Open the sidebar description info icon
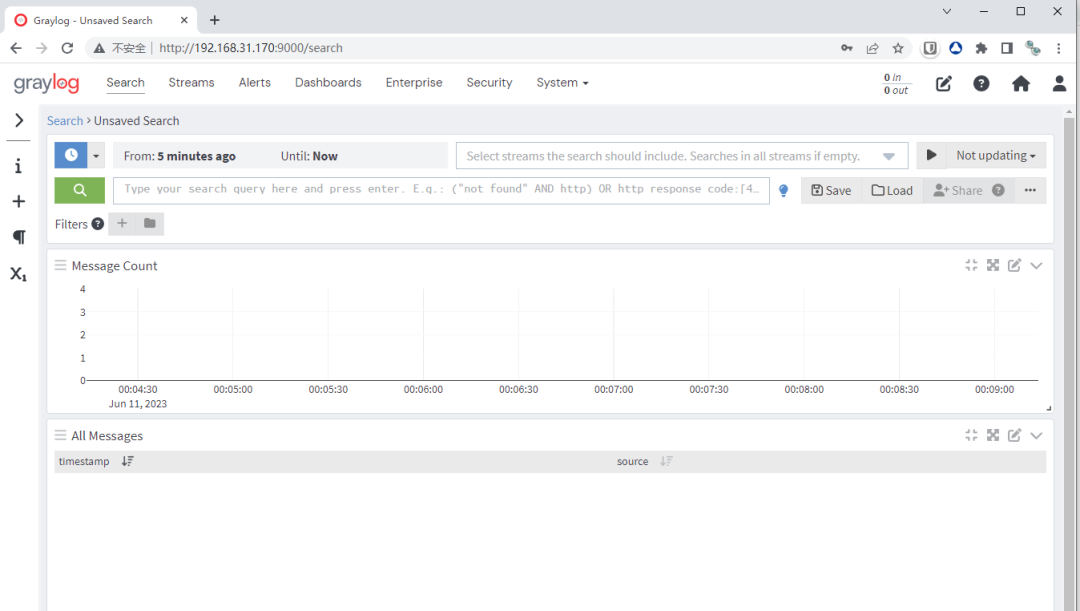 (x=19, y=166)
